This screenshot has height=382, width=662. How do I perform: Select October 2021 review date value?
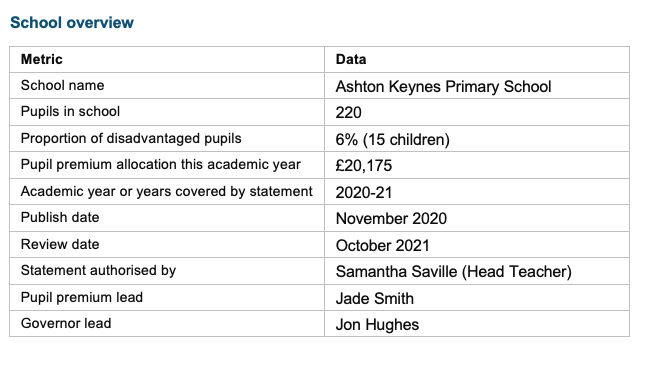pos(383,246)
